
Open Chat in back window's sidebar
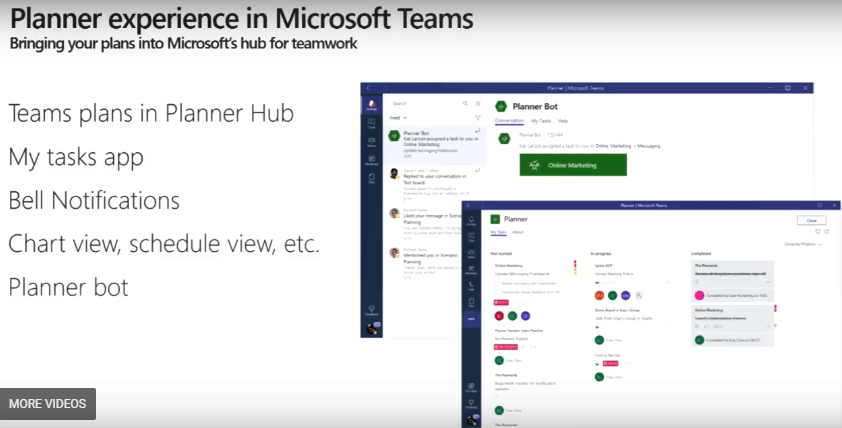(372, 124)
